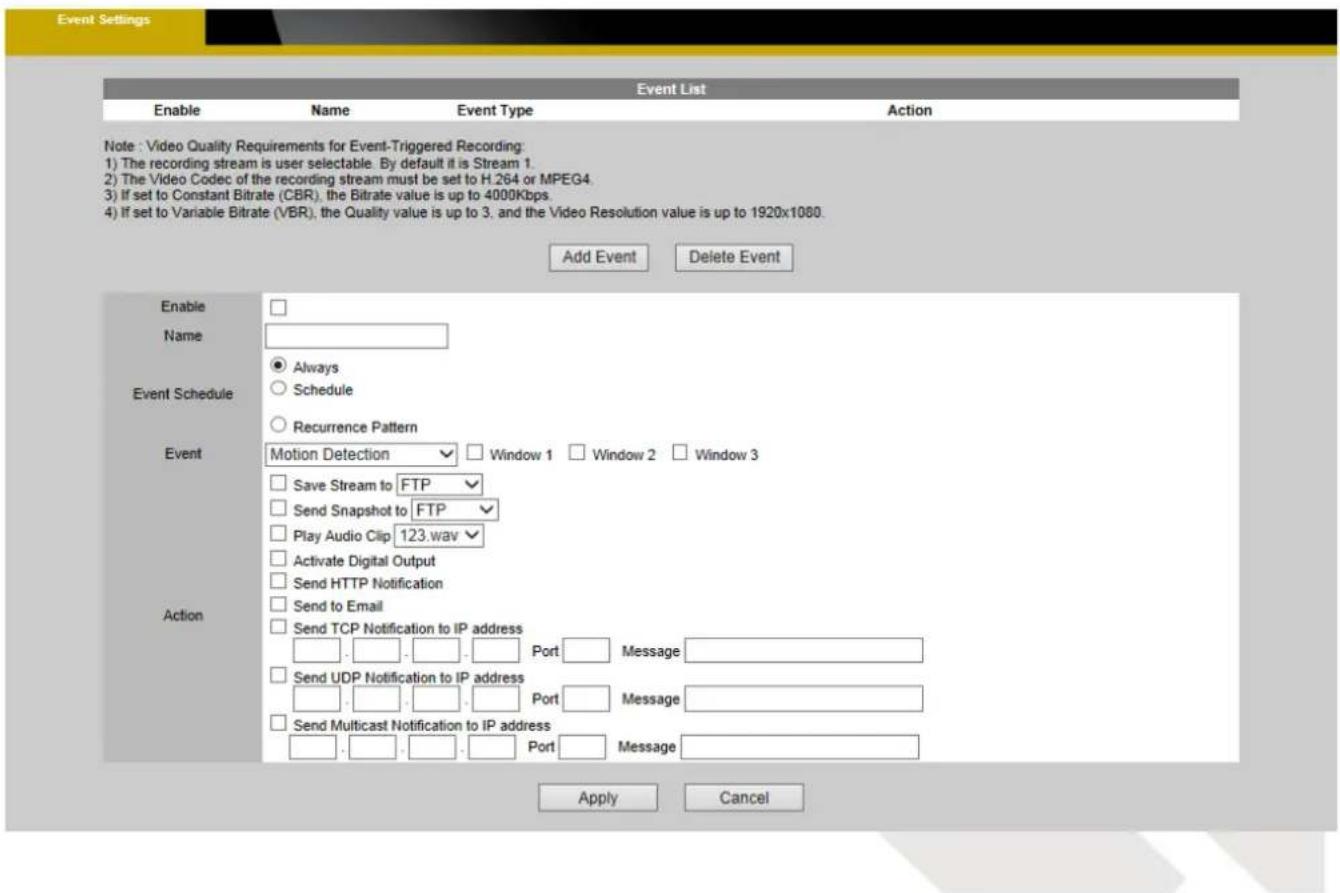Enable the Send Snapshot to checkbox
Screen dimensions: 1340x893
[x=279, y=510]
